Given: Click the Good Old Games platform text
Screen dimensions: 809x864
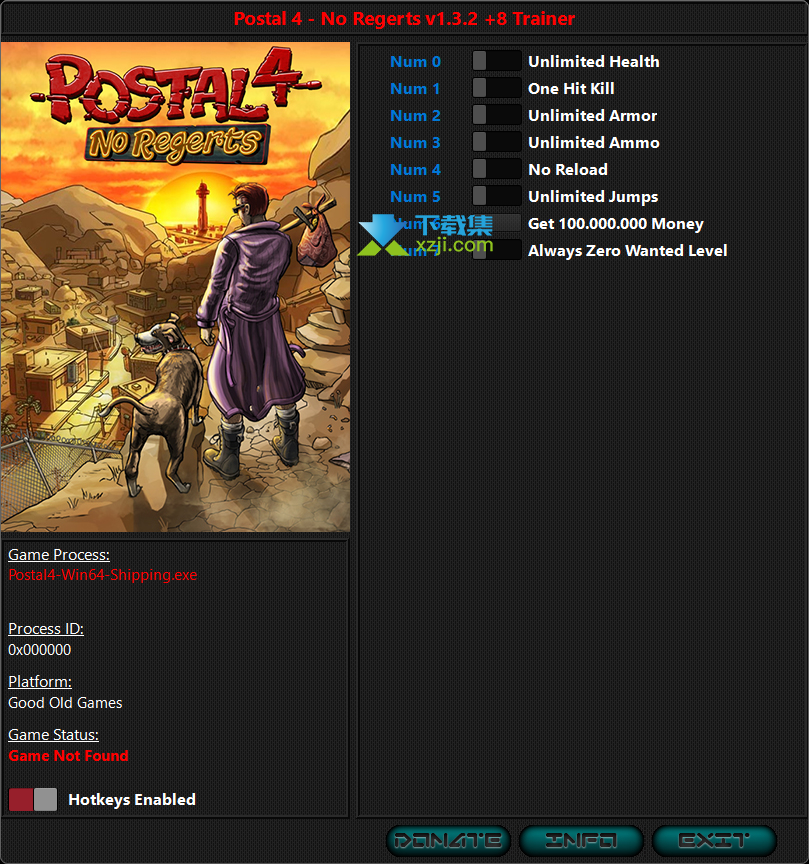Looking at the screenshot, I should coord(65,703).
